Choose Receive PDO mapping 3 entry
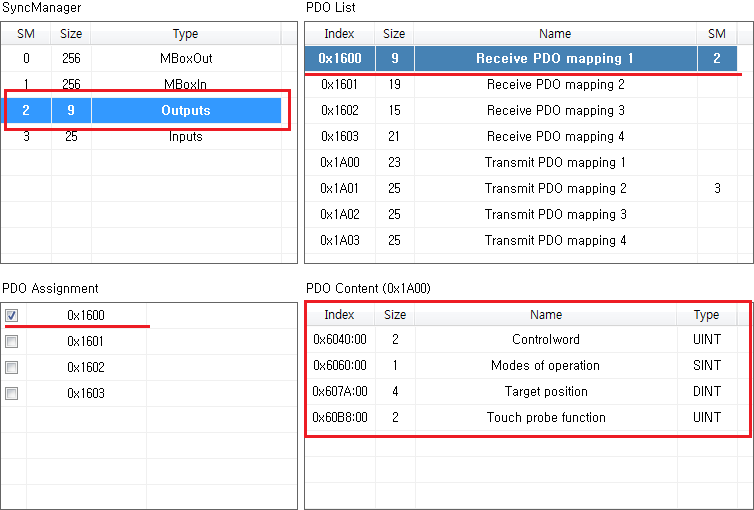 555,110
